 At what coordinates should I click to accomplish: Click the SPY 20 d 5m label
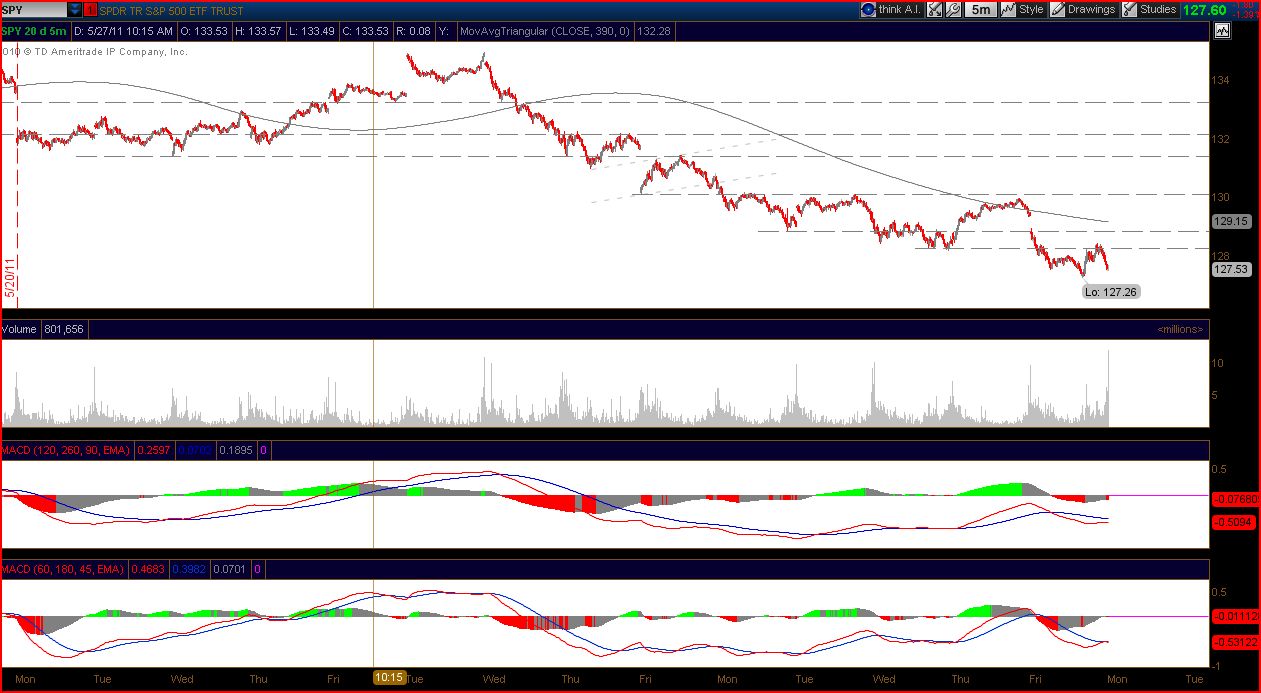[x=35, y=31]
